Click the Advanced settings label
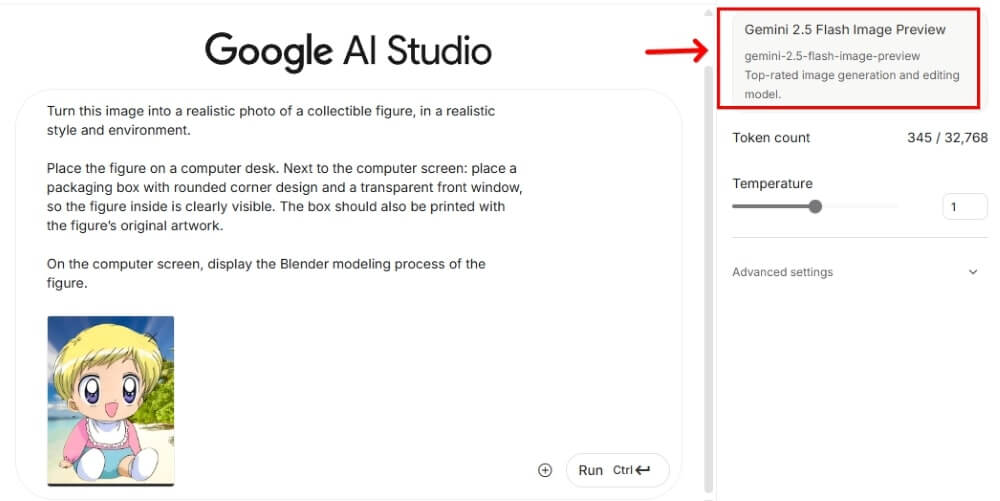The height and width of the screenshot is (501, 1000). pyautogui.click(x=782, y=272)
